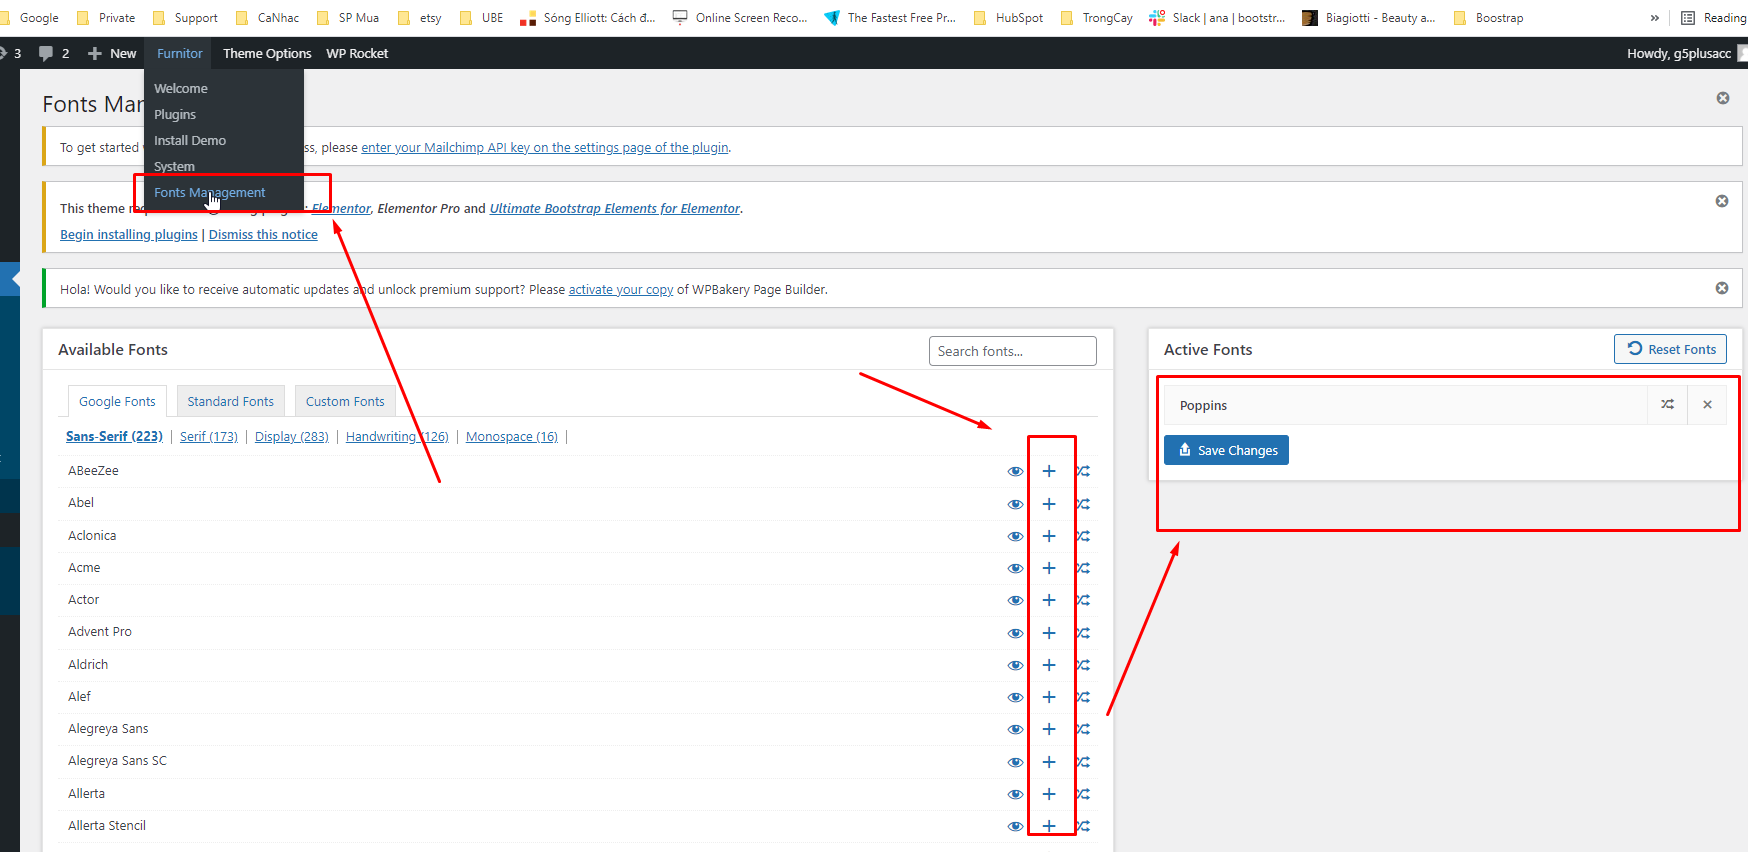1748x852 pixels.
Task: Open the activate your copy link
Action: [x=621, y=289]
